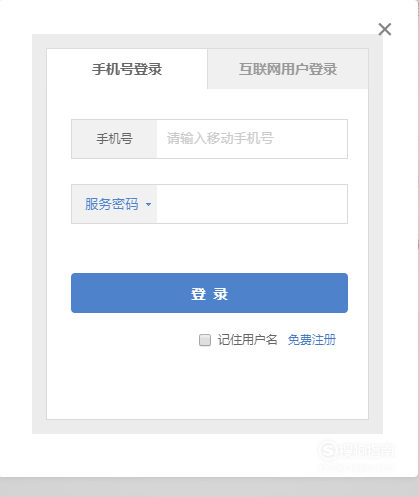Focus the password field beside 服务密码
This screenshot has height=497, width=419.
[x=252, y=204]
